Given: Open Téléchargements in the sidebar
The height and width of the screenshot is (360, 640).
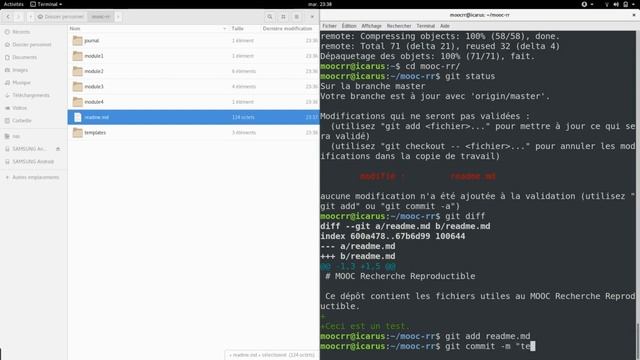Looking at the screenshot, I should click(31, 95).
